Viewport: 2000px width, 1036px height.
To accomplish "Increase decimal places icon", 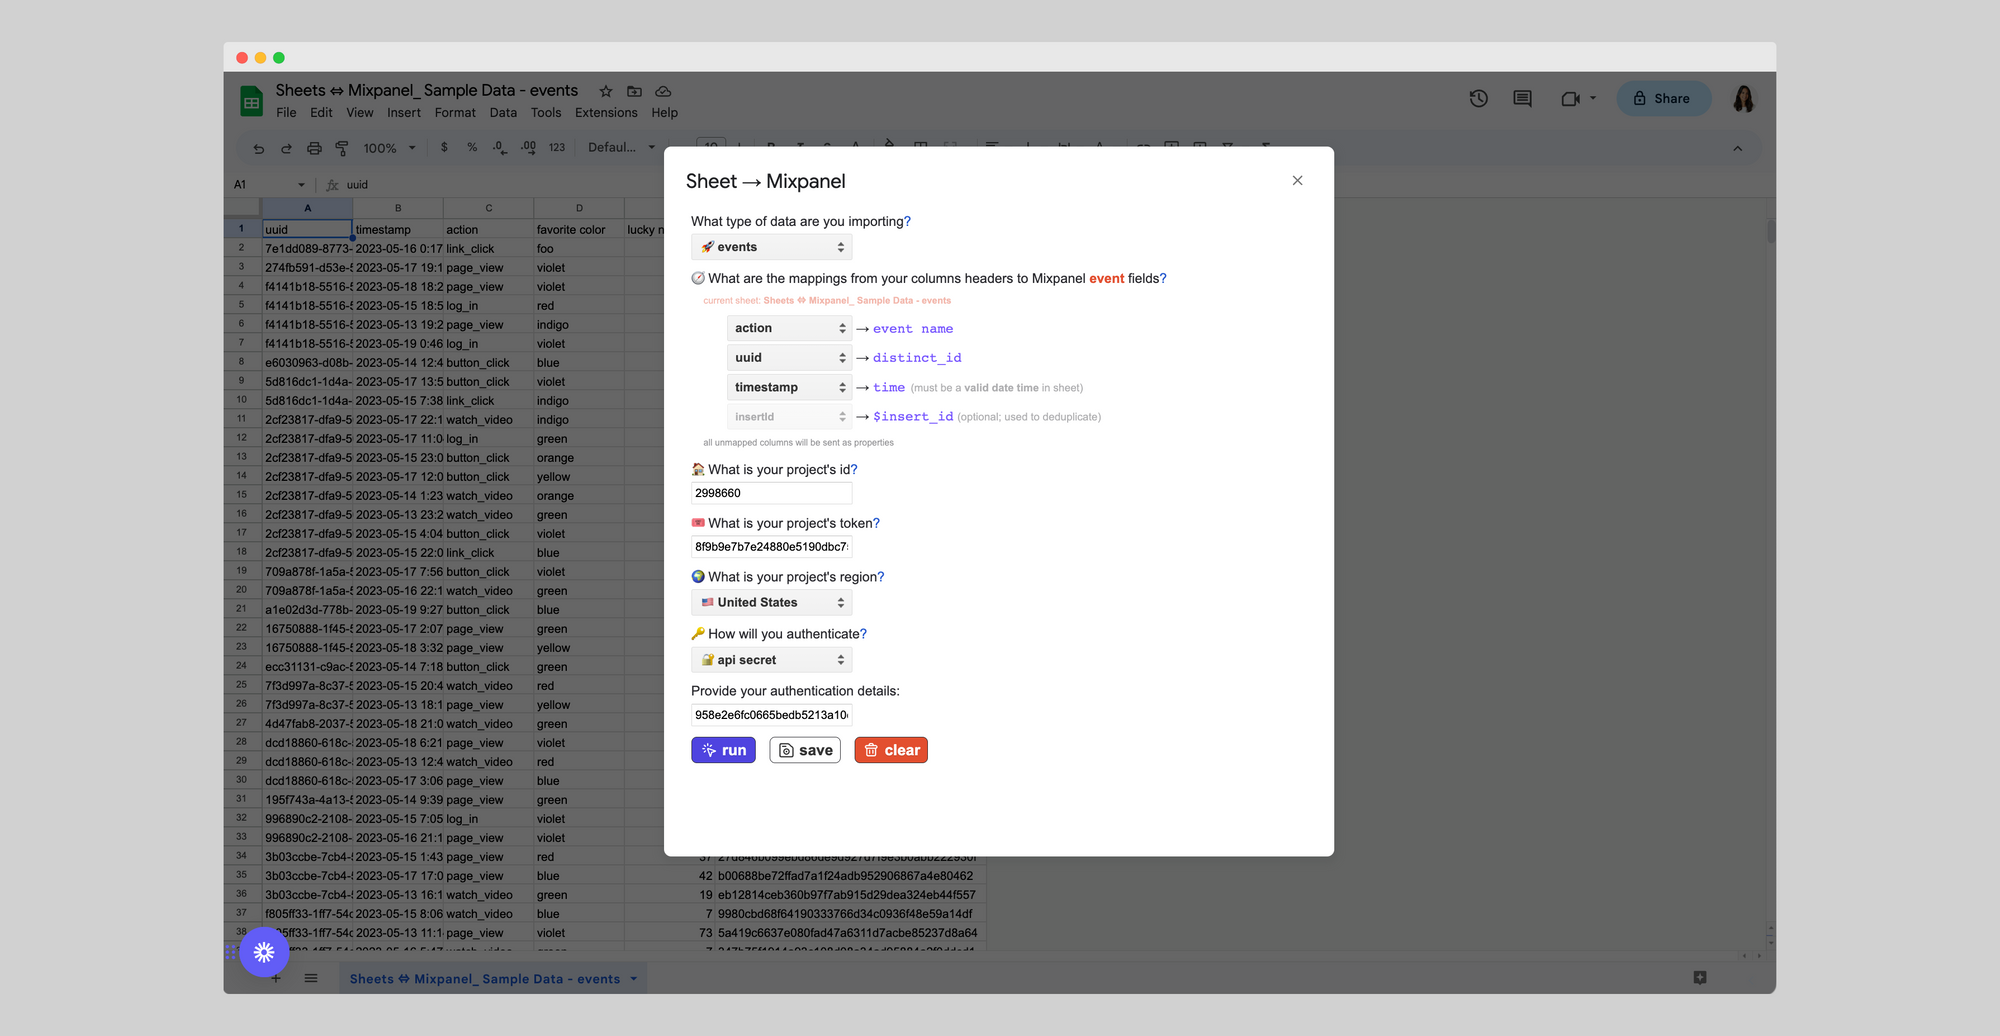I will 528,147.
